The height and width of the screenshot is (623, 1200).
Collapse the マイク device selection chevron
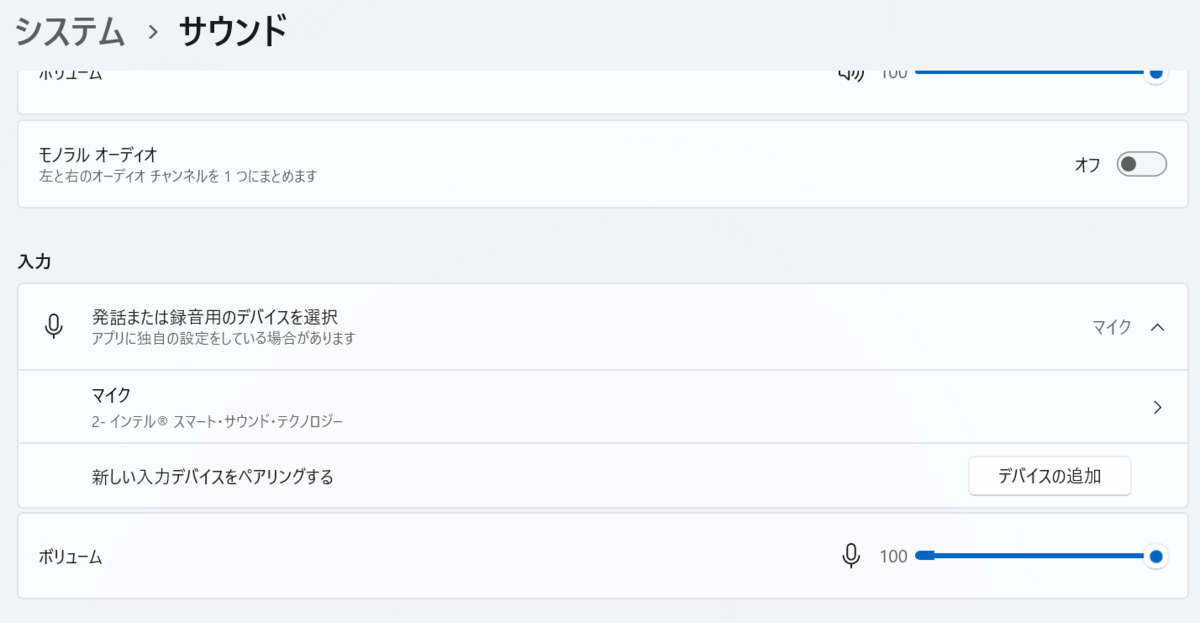(x=1156, y=327)
